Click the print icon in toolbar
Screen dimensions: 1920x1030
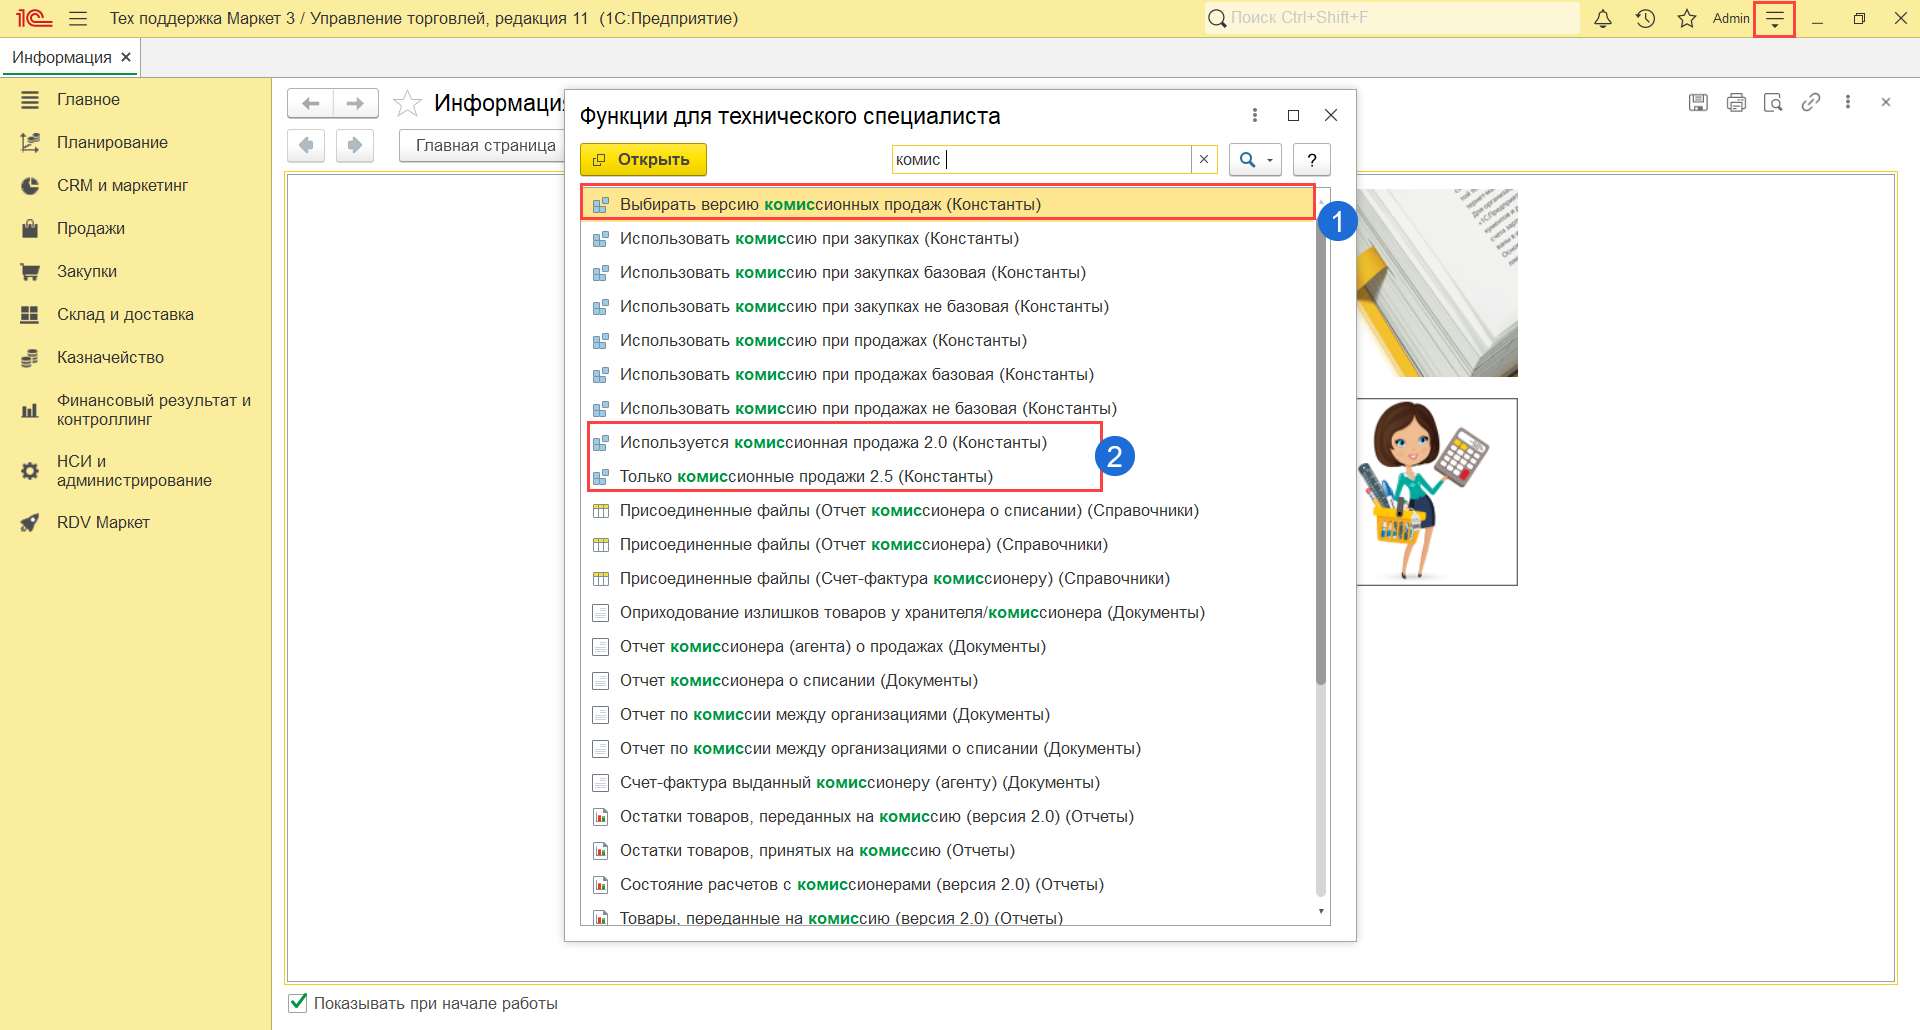1736,102
